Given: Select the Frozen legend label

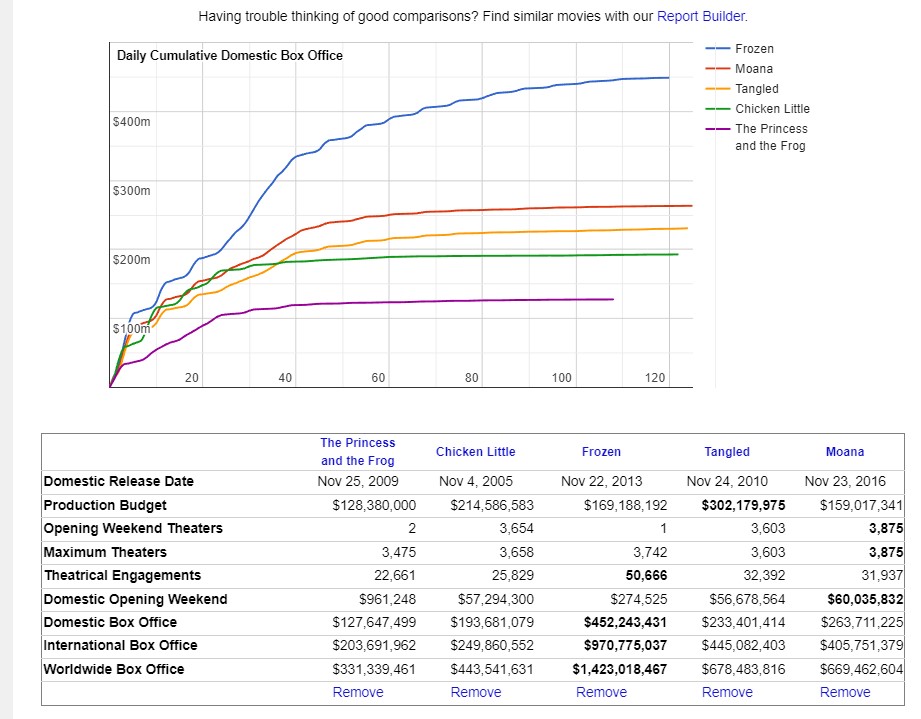Looking at the screenshot, I should (x=754, y=49).
